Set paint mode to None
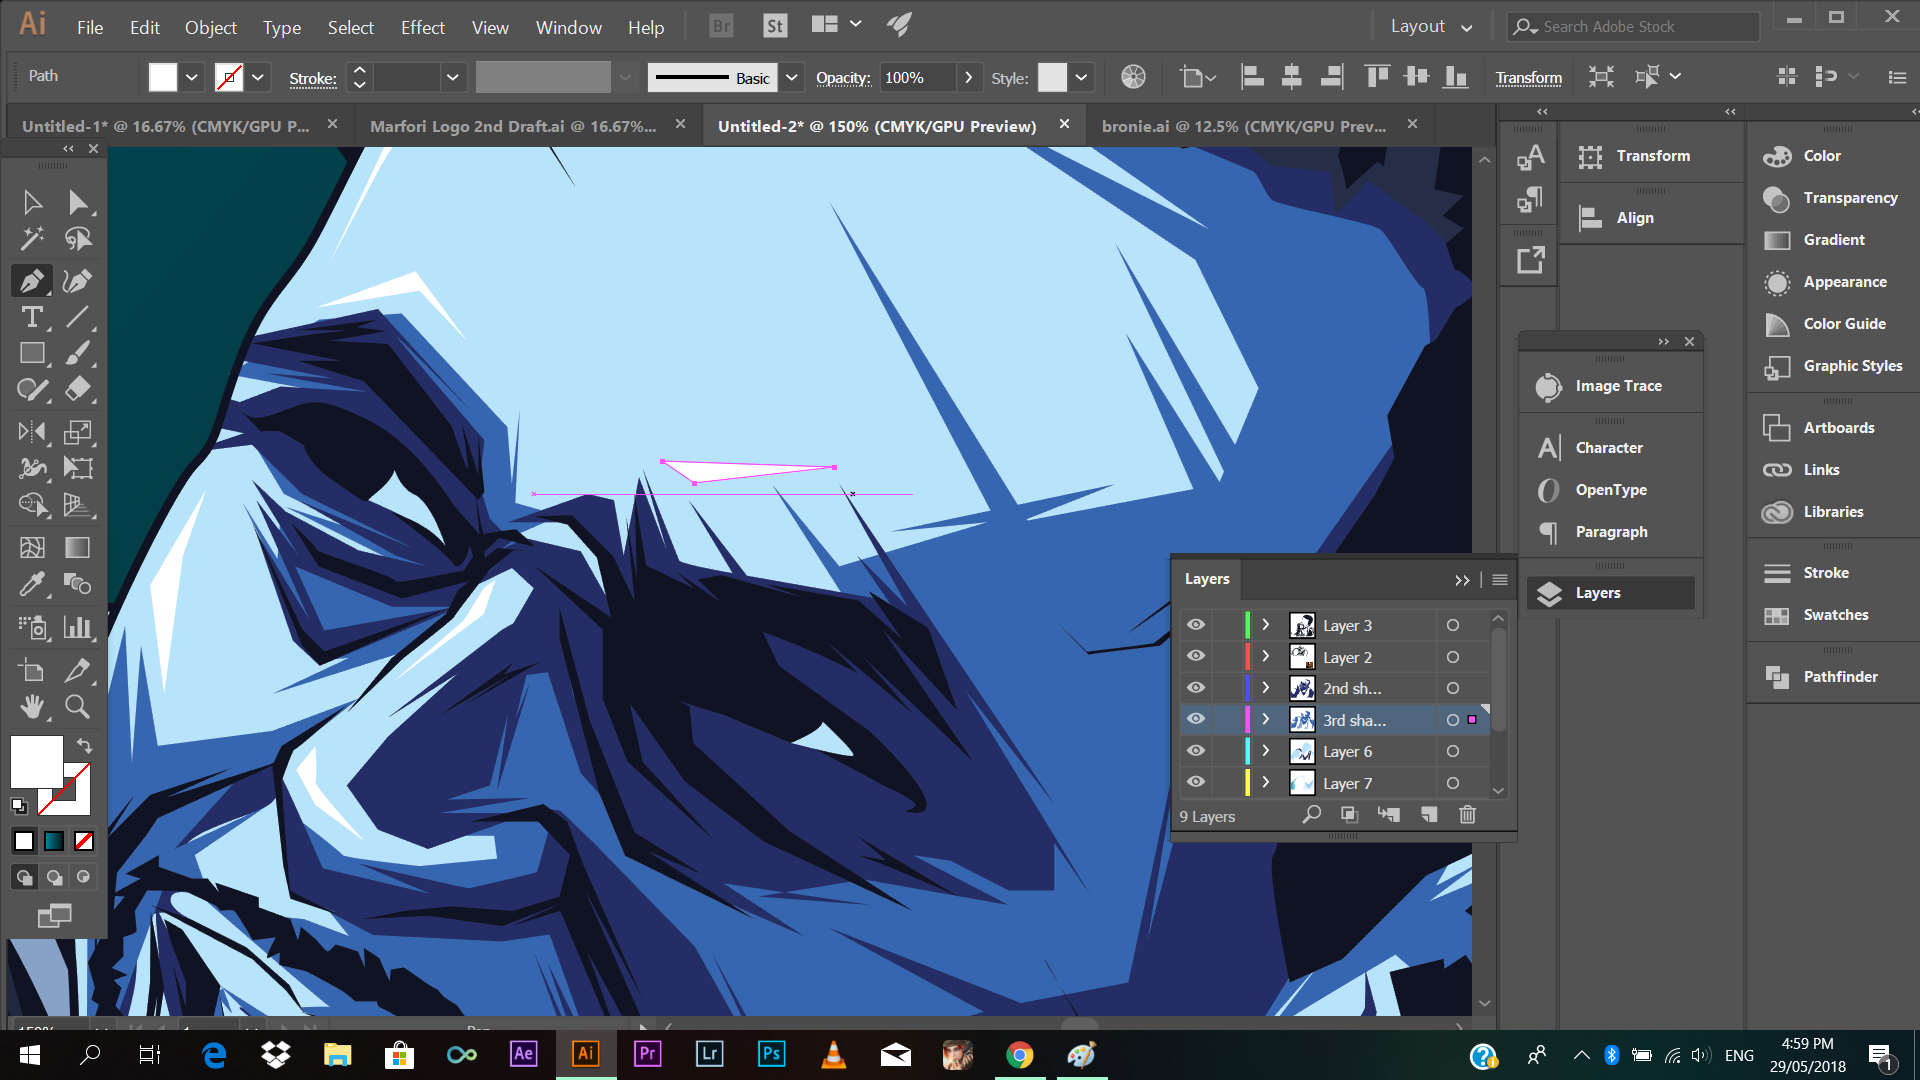The width and height of the screenshot is (1920, 1080). [x=84, y=842]
